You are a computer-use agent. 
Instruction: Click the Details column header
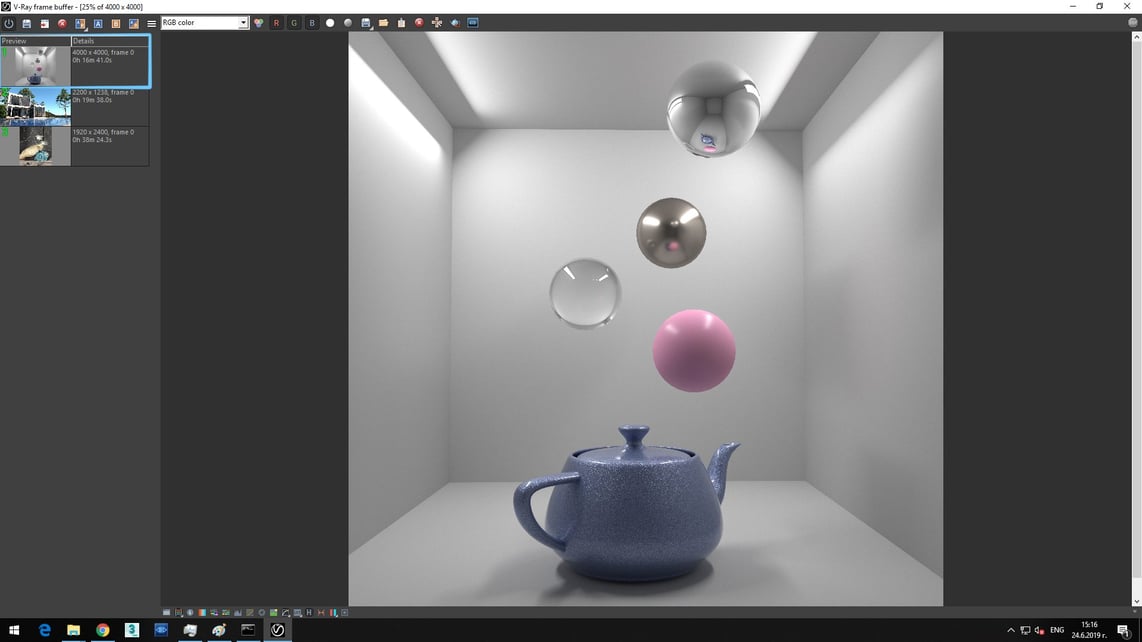click(110, 41)
